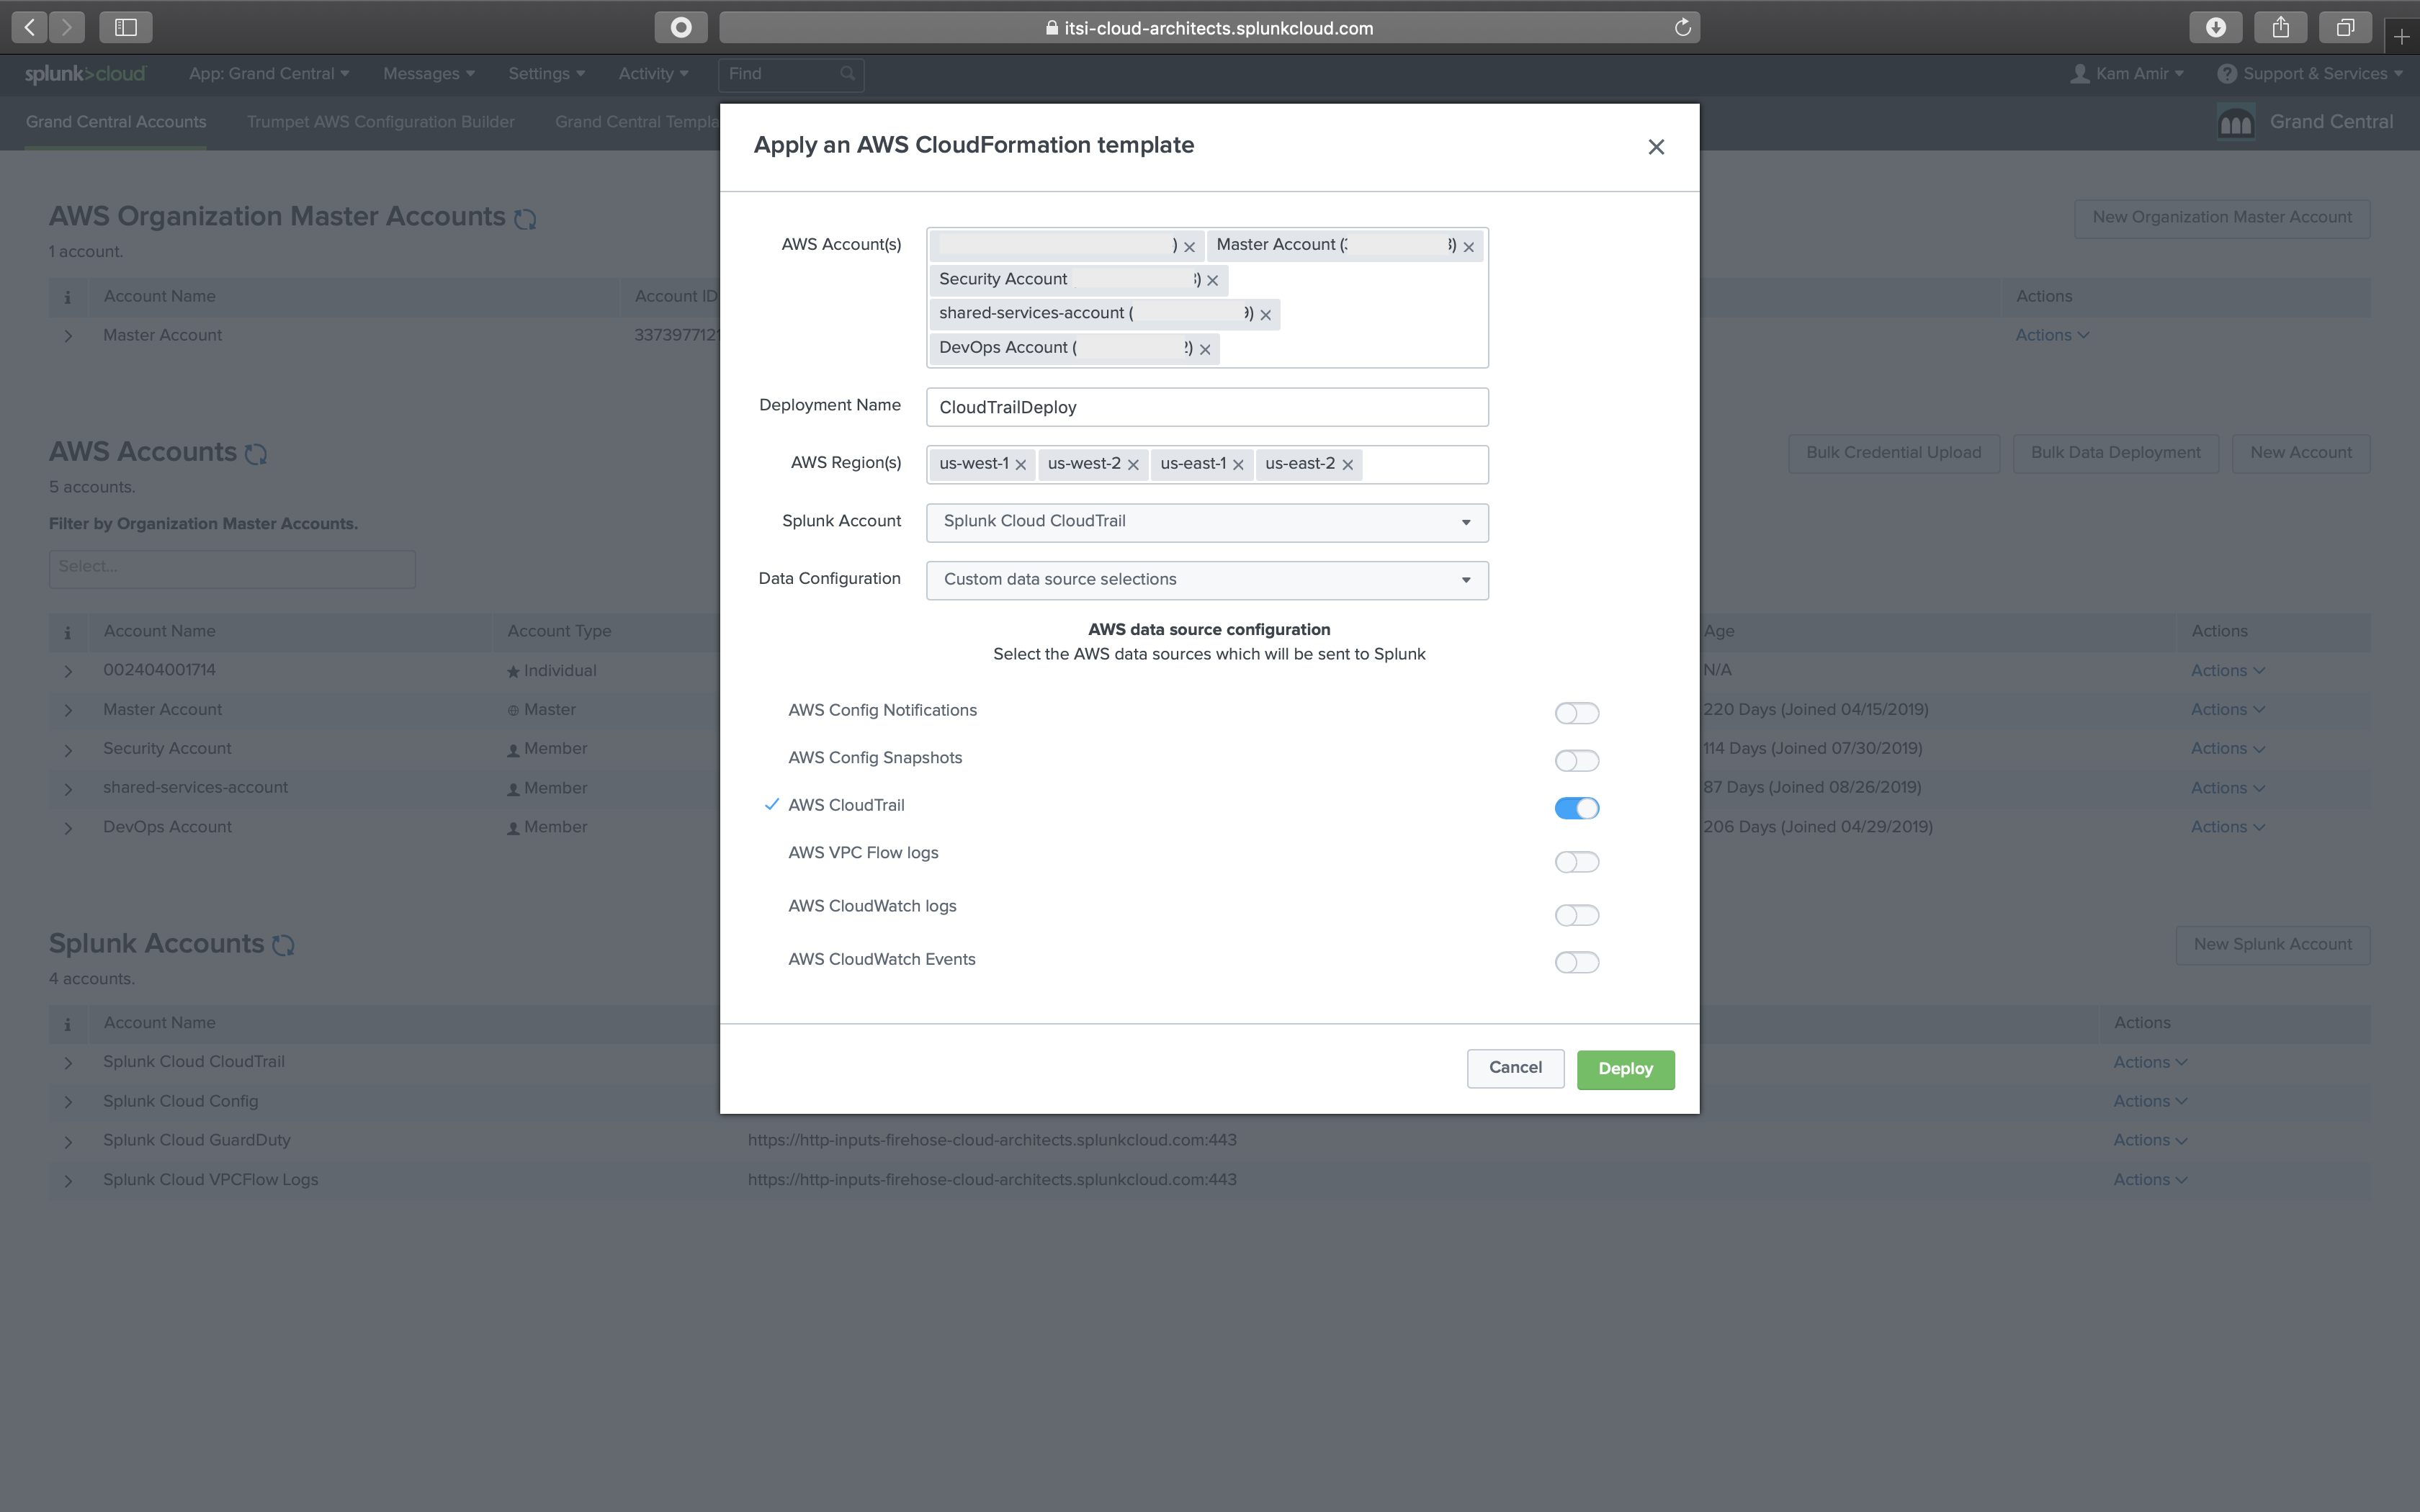Switch to Trumpet AWS Configuration Builder tab
This screenshot has height=1512, width=2420.
[381, 122]
